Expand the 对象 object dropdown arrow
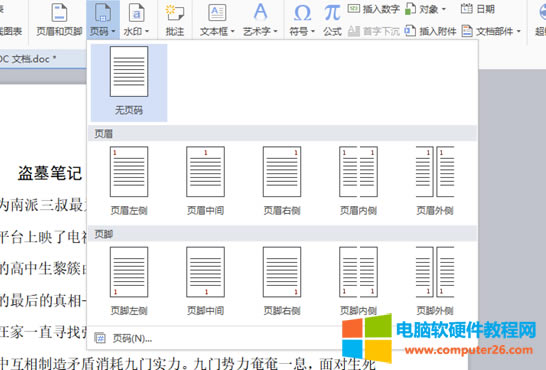 coord(444,9)
